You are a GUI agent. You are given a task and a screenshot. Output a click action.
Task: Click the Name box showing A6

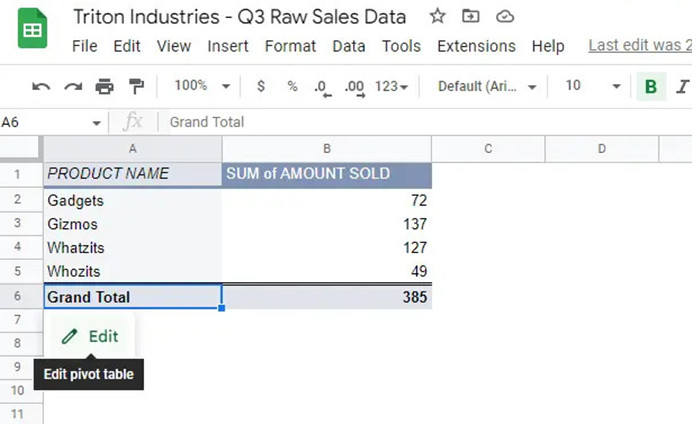click(x=50, y=122)
